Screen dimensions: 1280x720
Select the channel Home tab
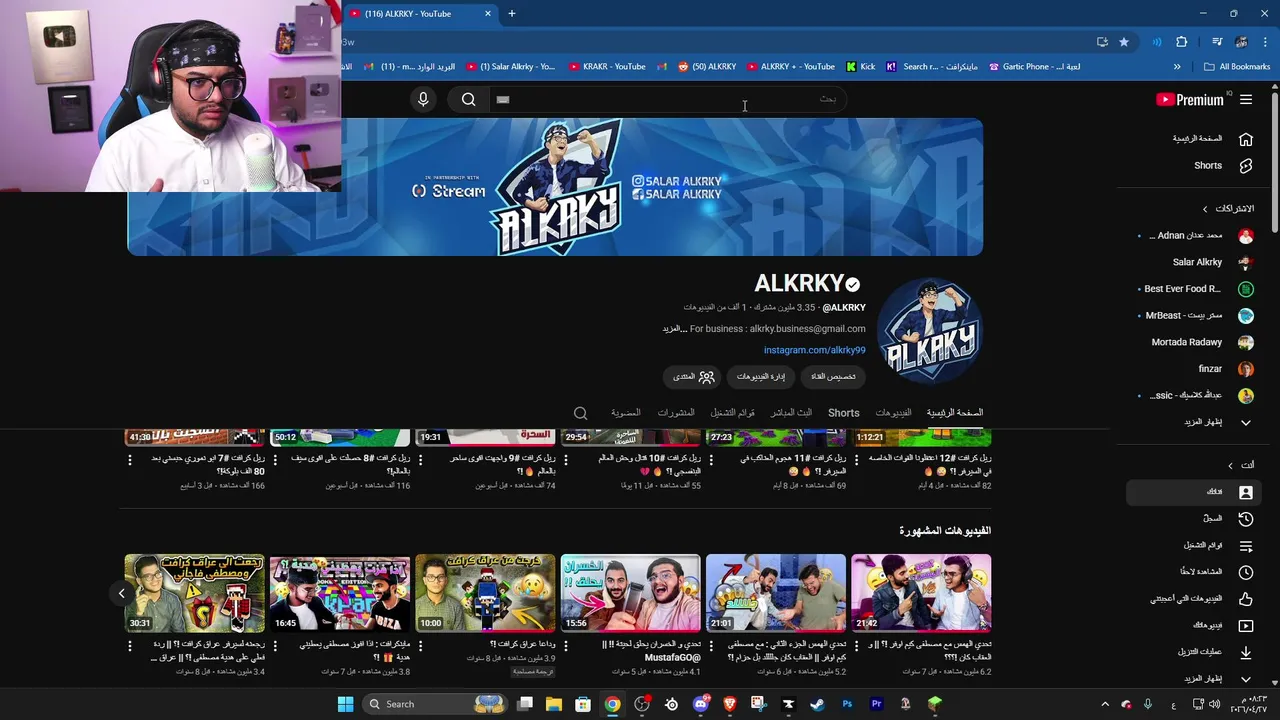(954, 413)
